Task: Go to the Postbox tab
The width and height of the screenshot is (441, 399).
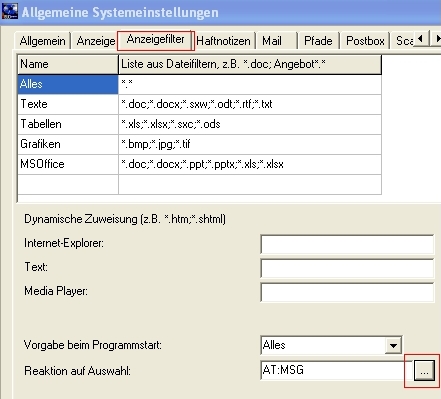Action: pyautogui.click(x=365, y=41)
